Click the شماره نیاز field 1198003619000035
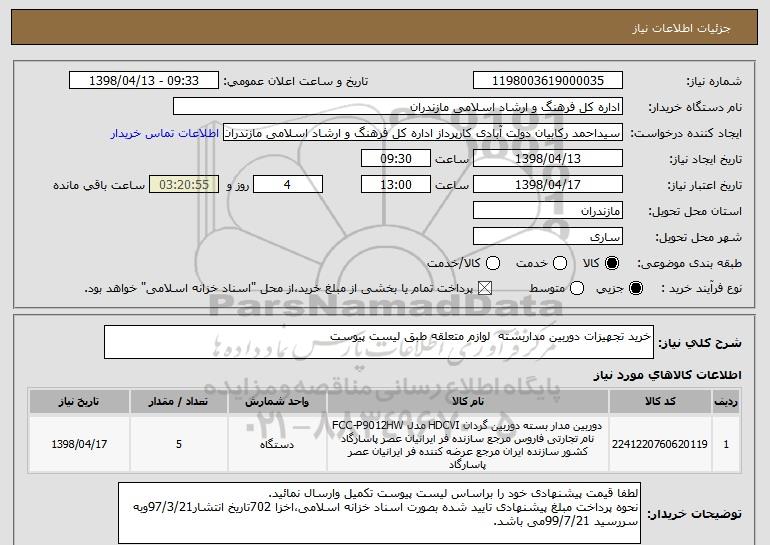770x545 pixels. [548, 81]
